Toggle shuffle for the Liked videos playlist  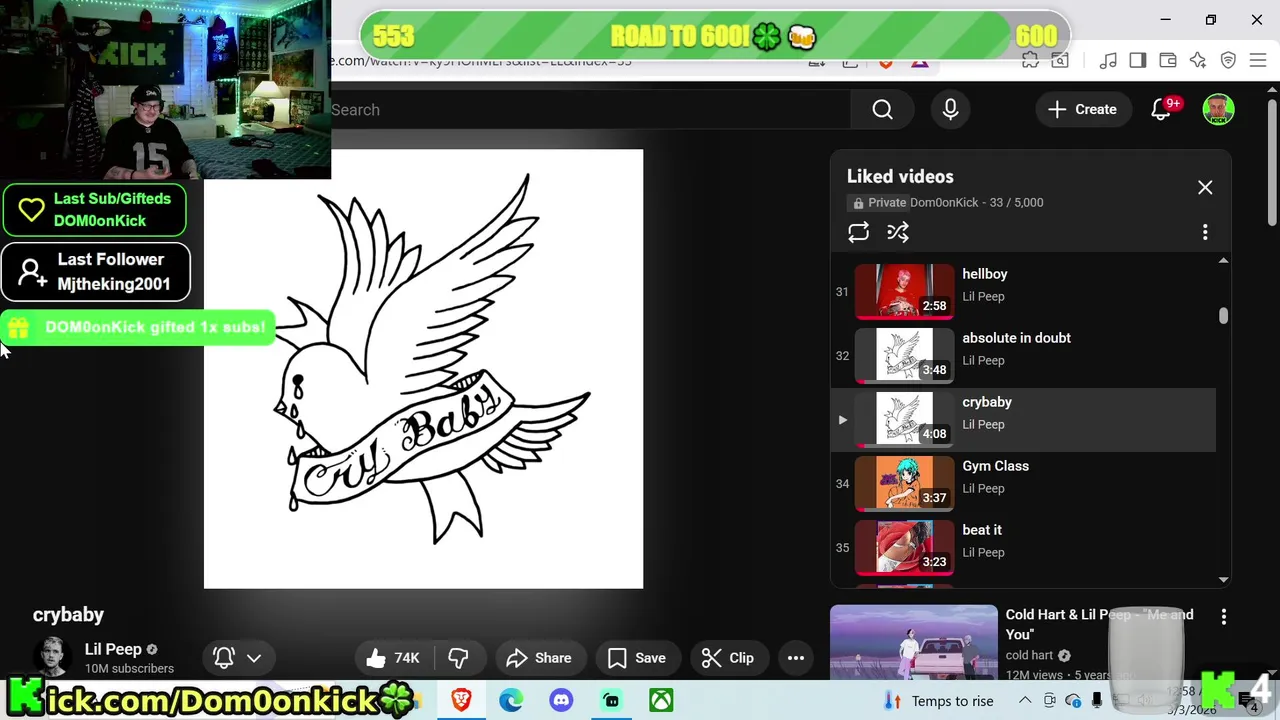pos(898,232)
